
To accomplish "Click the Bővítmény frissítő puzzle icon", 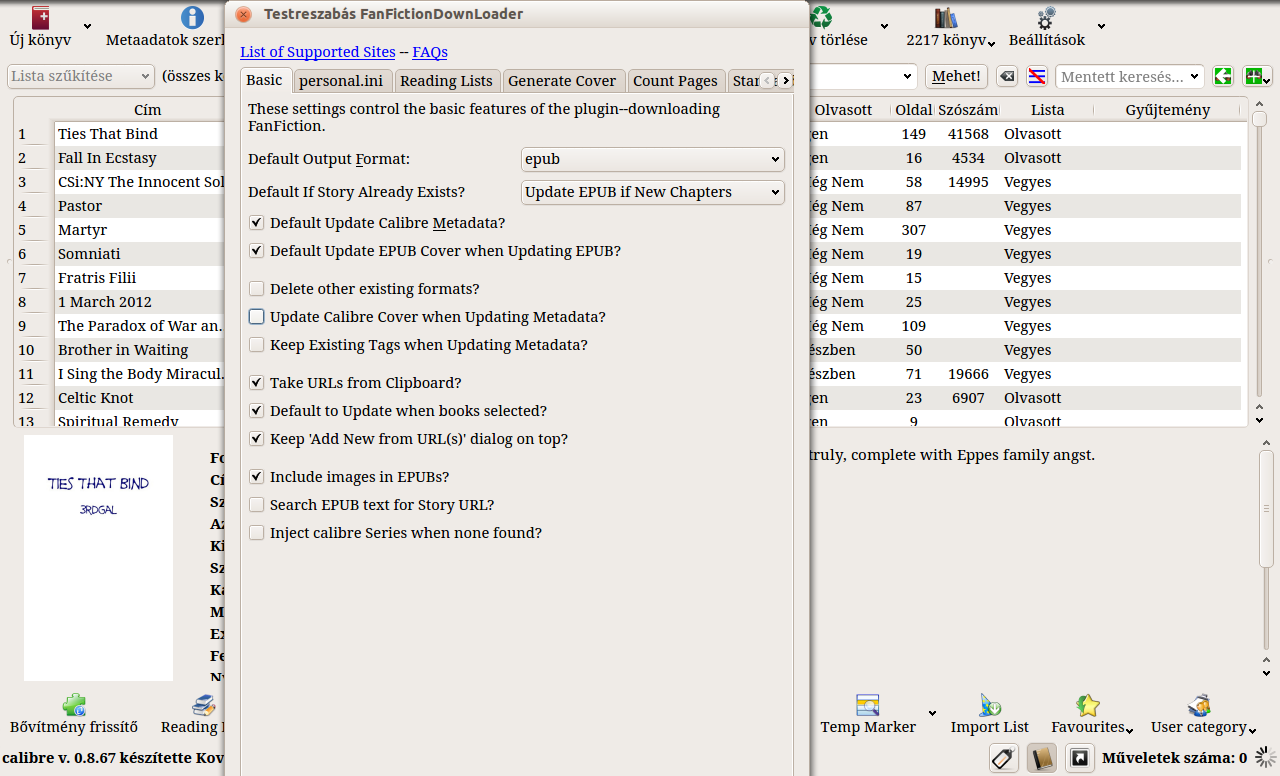I will pos(74,705).
